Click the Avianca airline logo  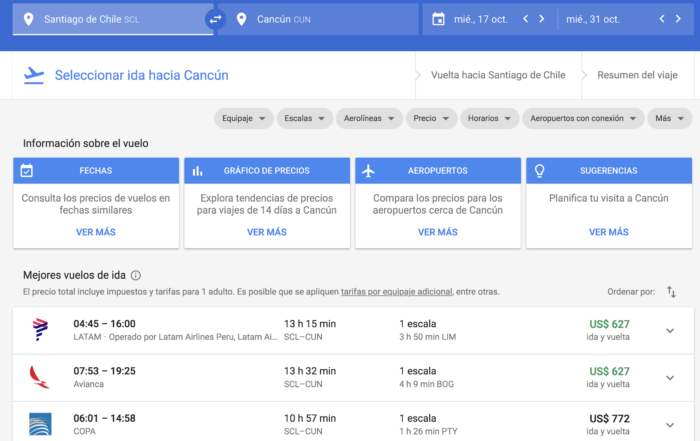[x=40, y=377]
